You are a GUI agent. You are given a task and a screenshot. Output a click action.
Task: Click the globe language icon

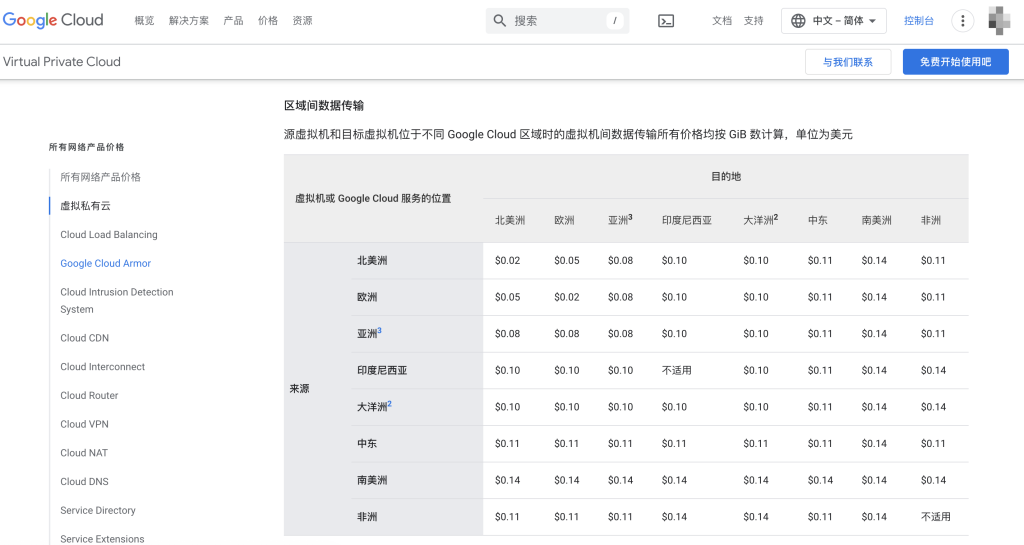(x=798, y=21)
